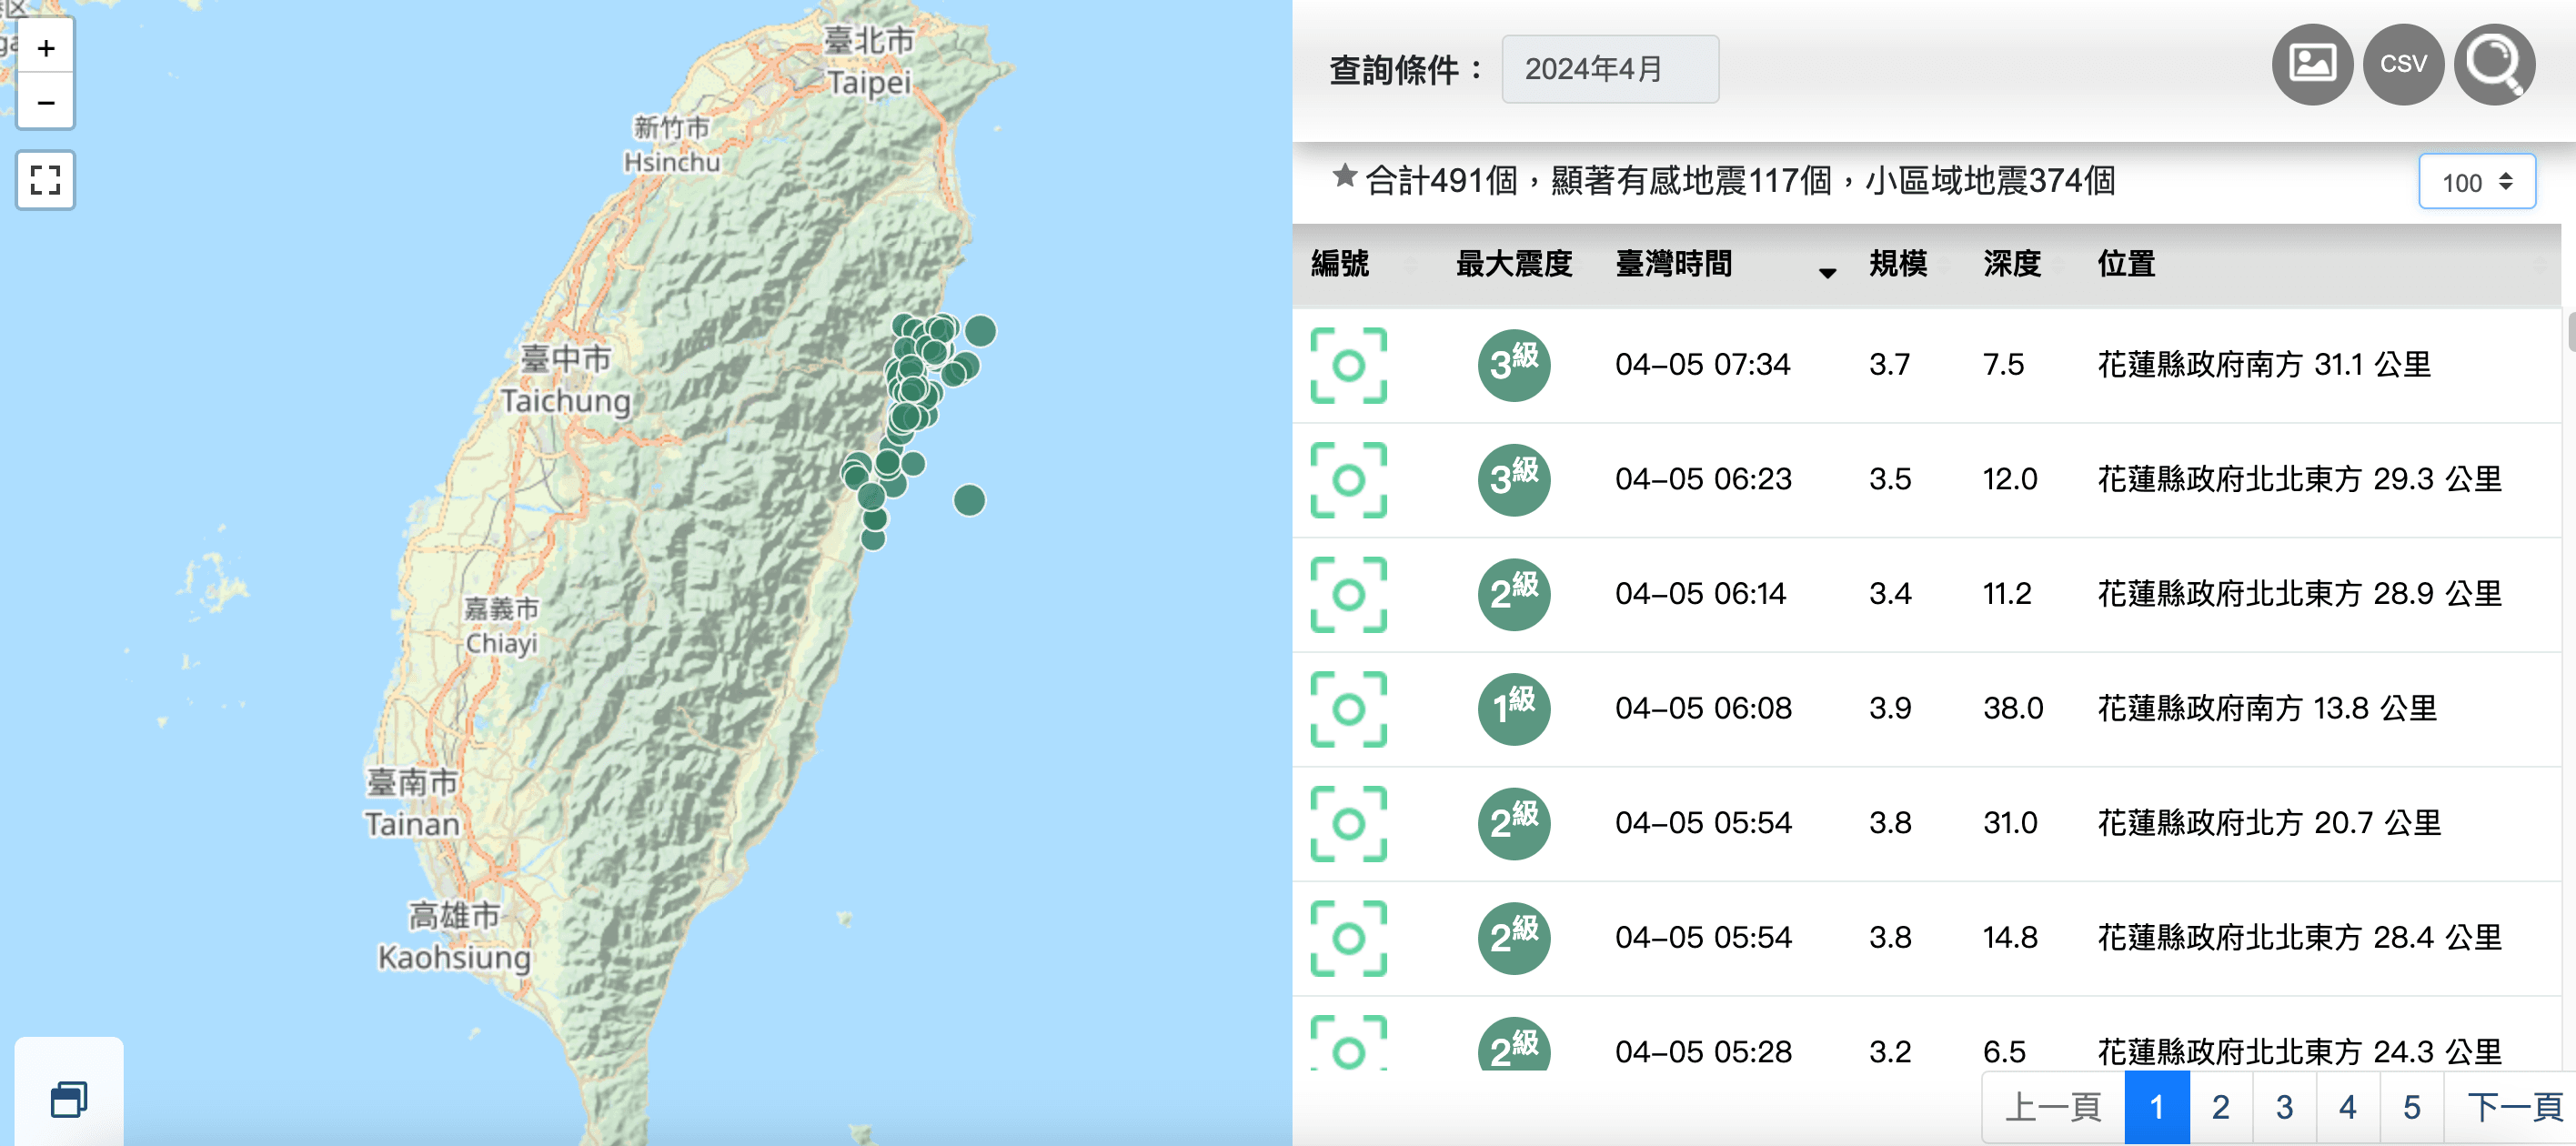Open the map layers switcher icon
This screenshot has height=1146, width=2576.
pos(69,1098)
